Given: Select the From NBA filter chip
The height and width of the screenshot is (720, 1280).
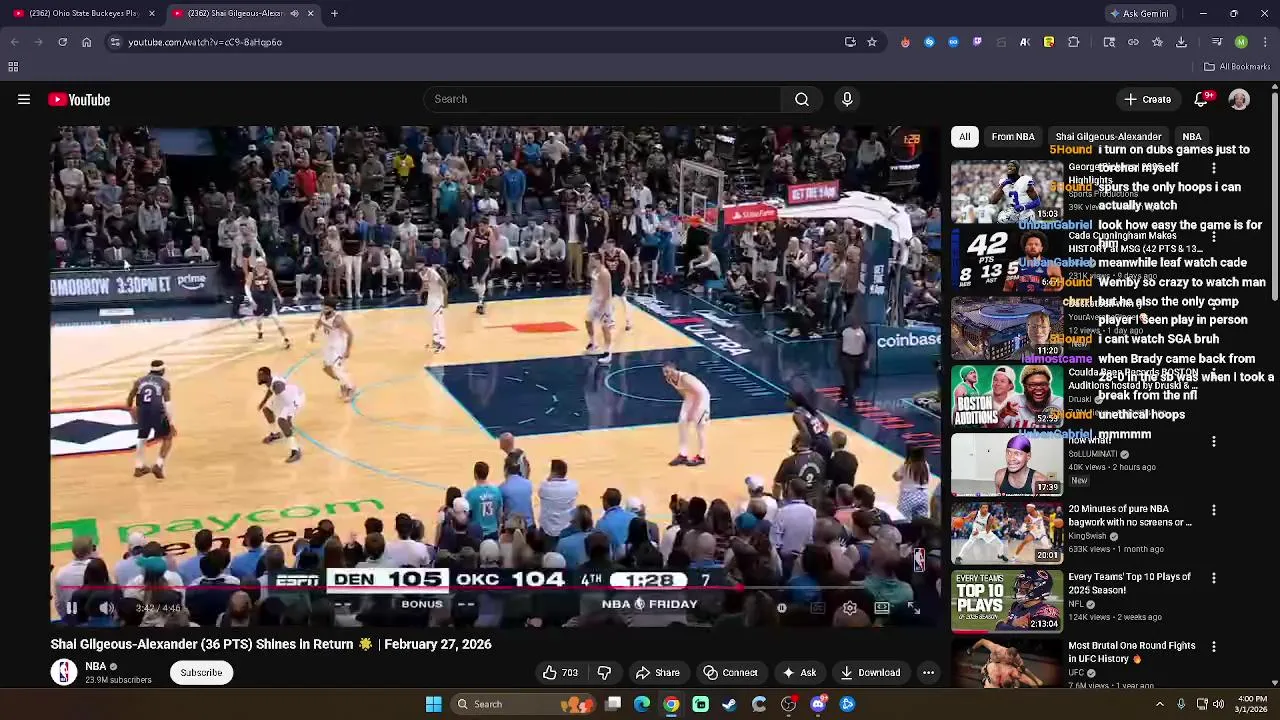Looking at the screenshot, I should (1013, 137).
